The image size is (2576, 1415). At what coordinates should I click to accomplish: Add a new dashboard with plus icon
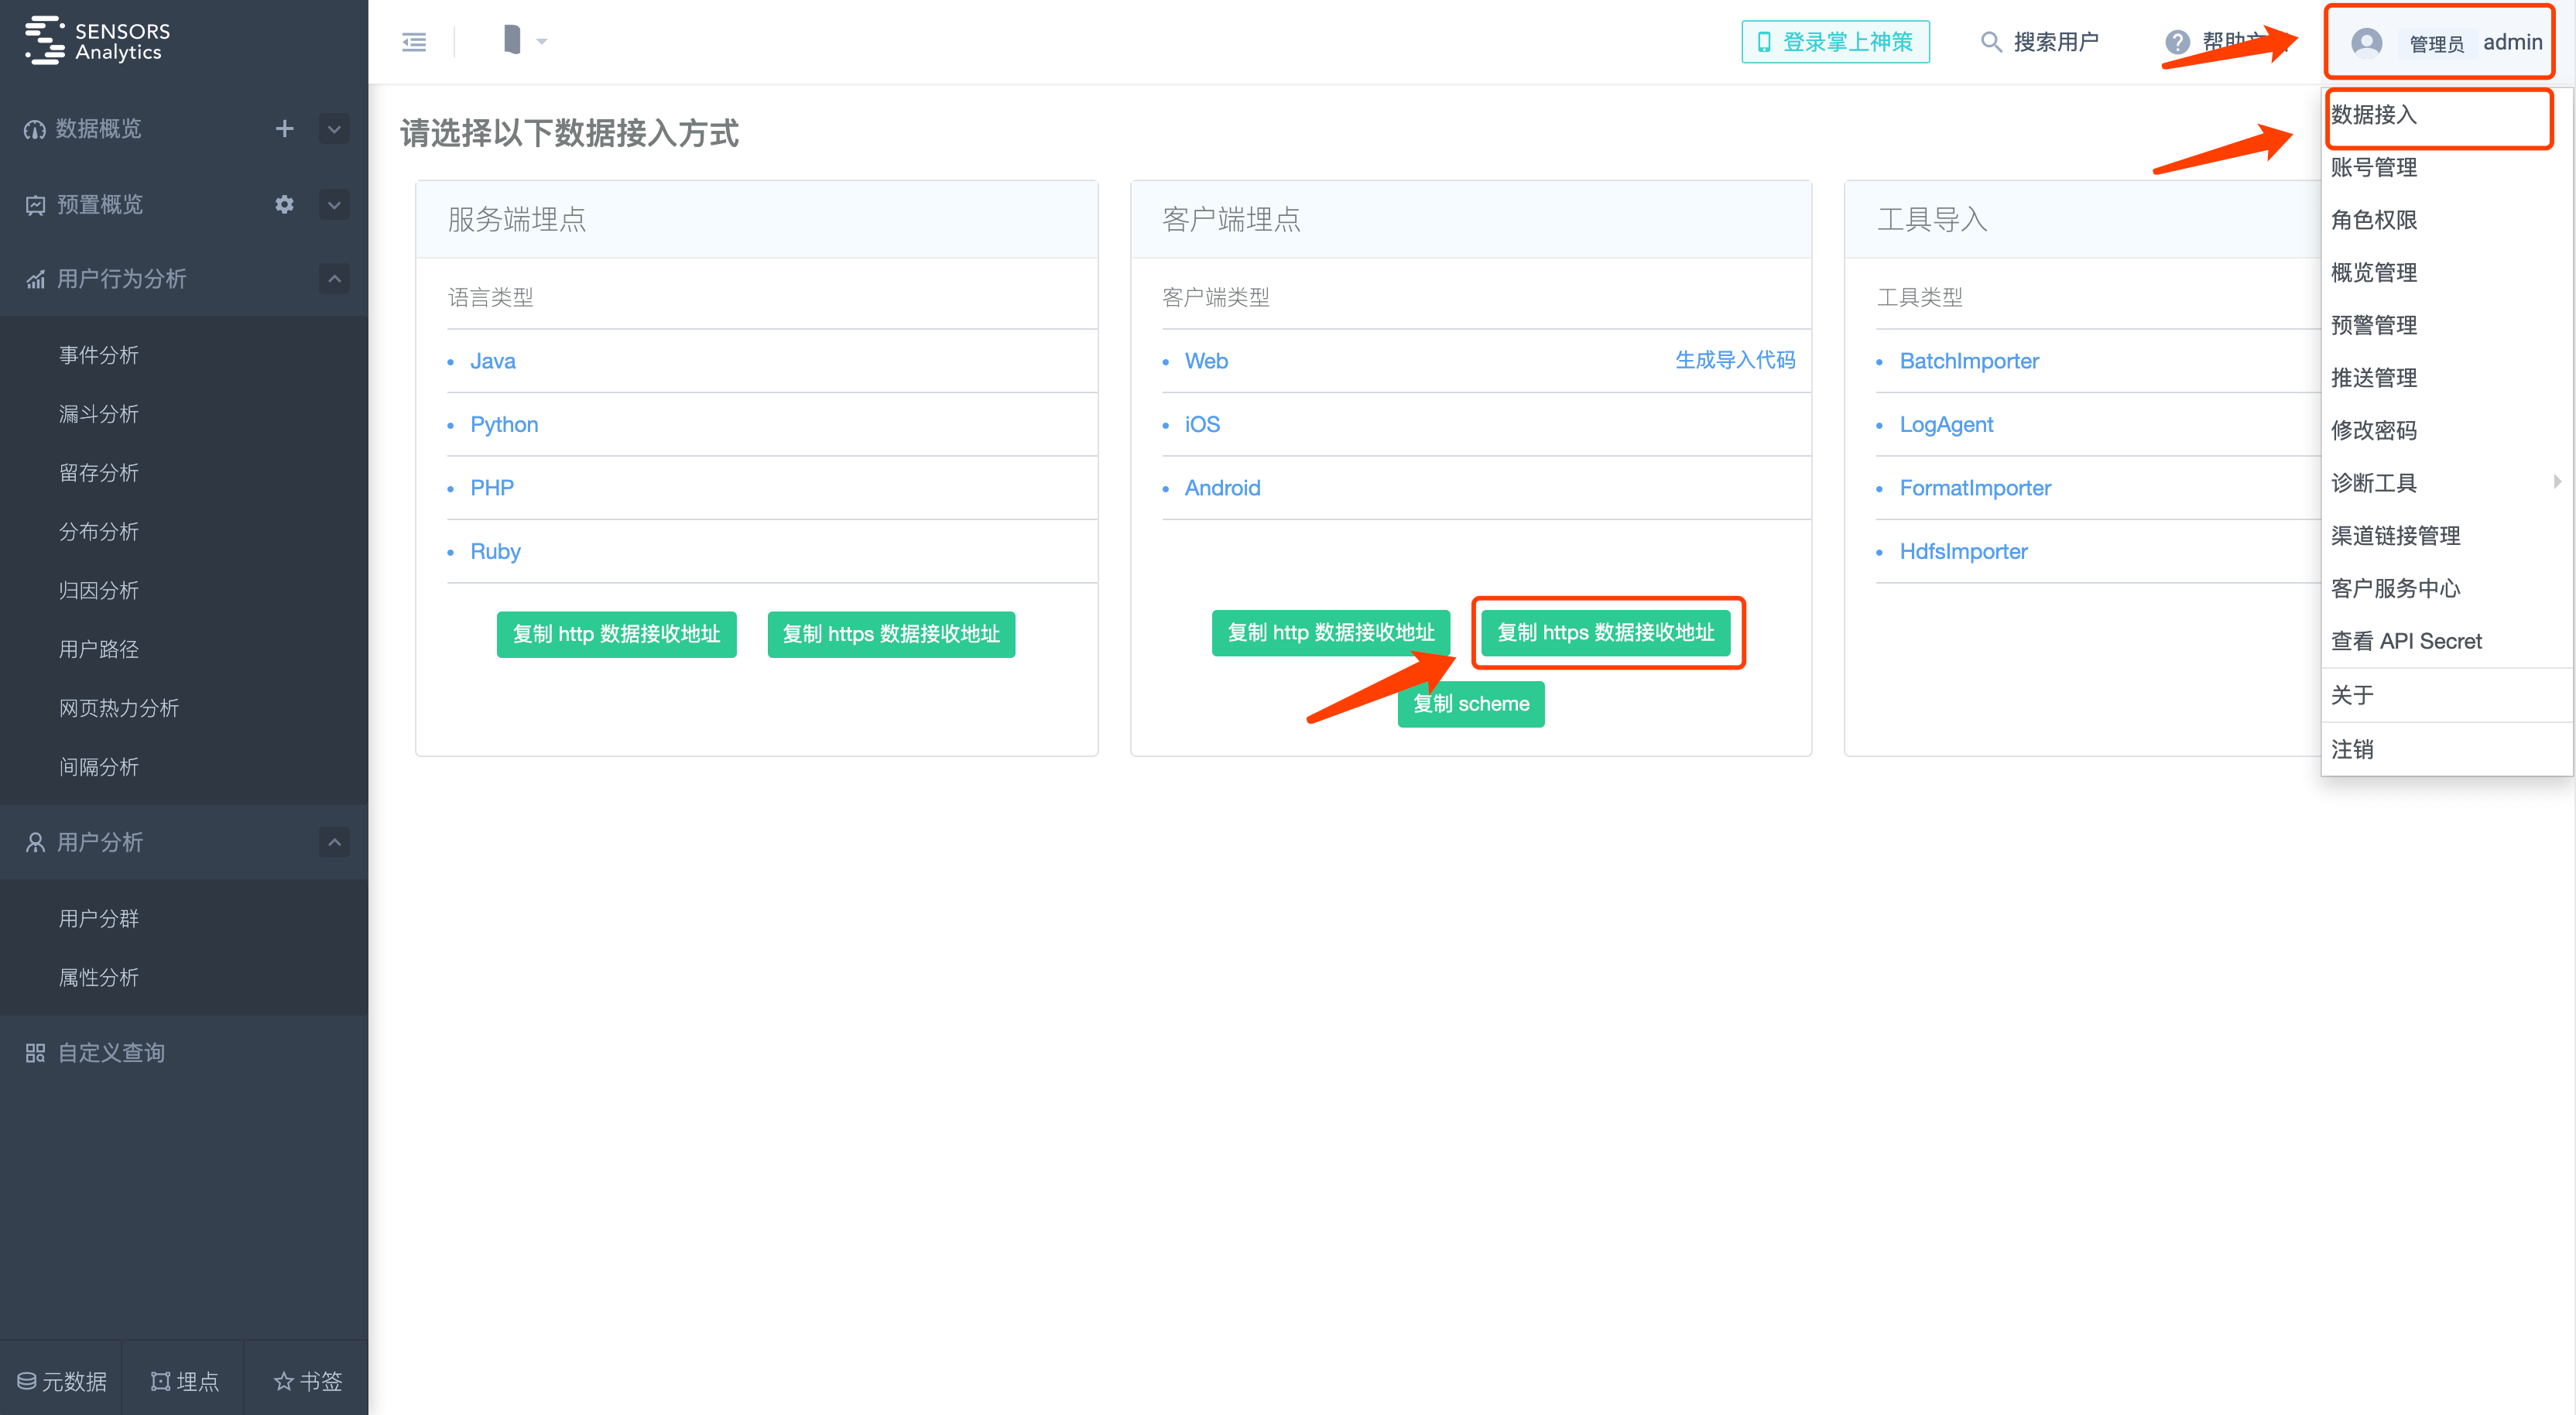click(284, 128)
